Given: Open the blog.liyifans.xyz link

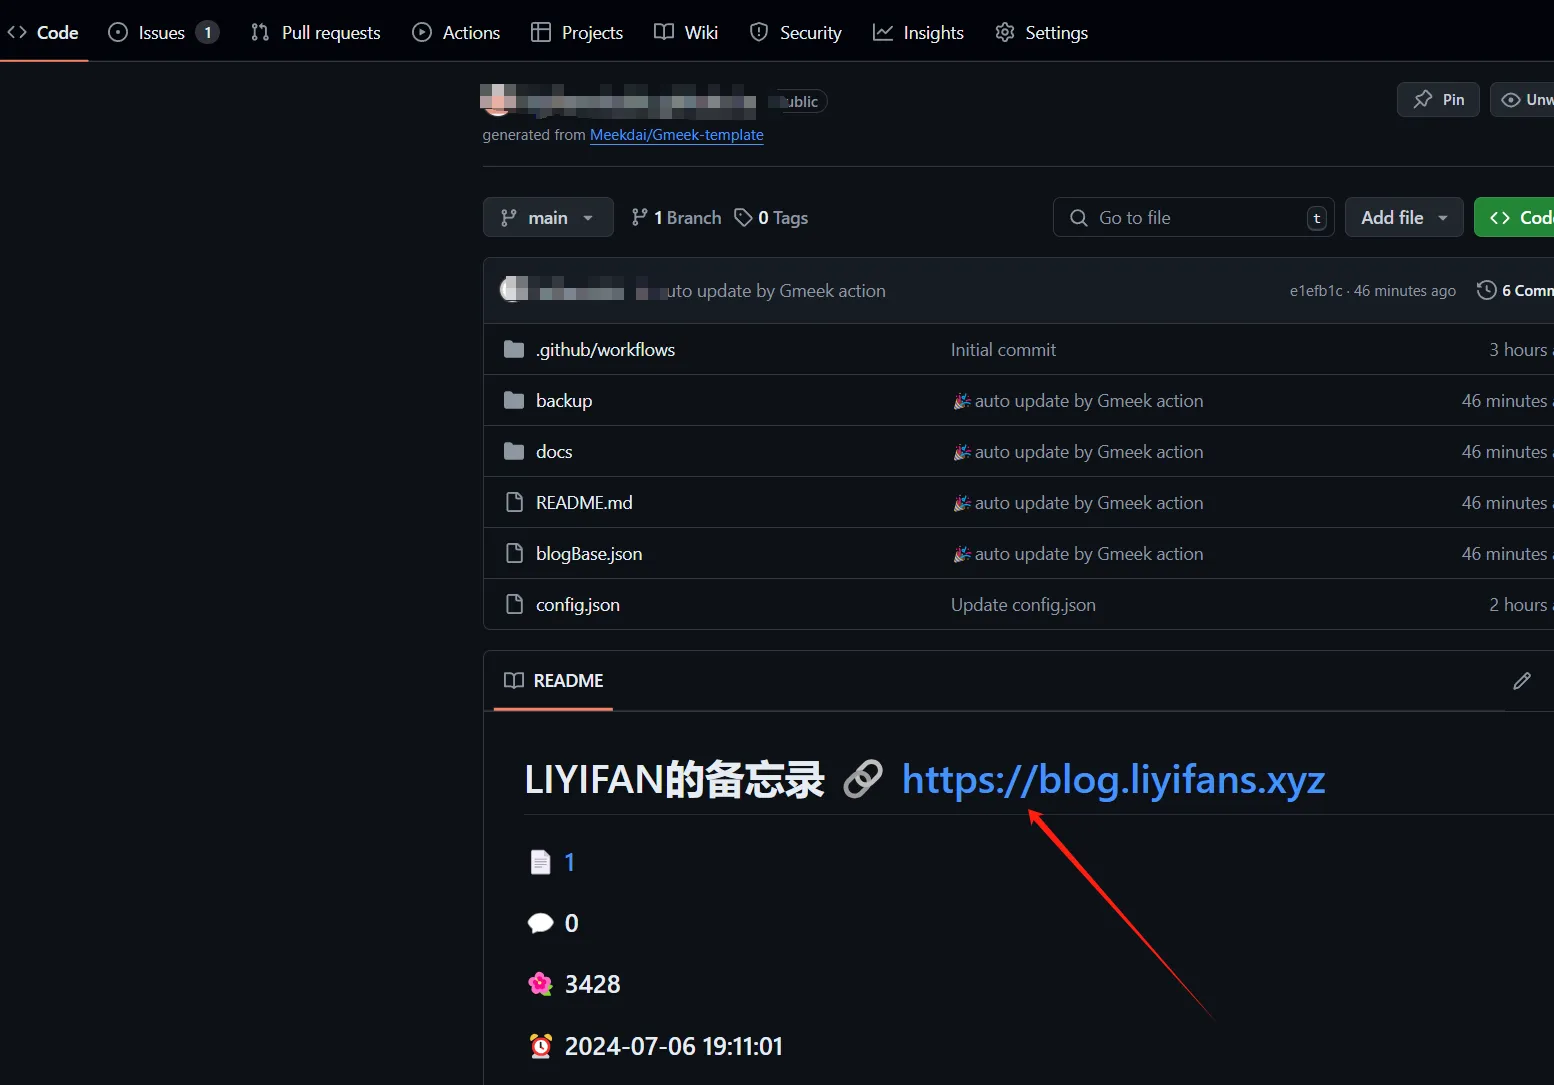Looking at the screenshot, I should (x=1112, y=780).
